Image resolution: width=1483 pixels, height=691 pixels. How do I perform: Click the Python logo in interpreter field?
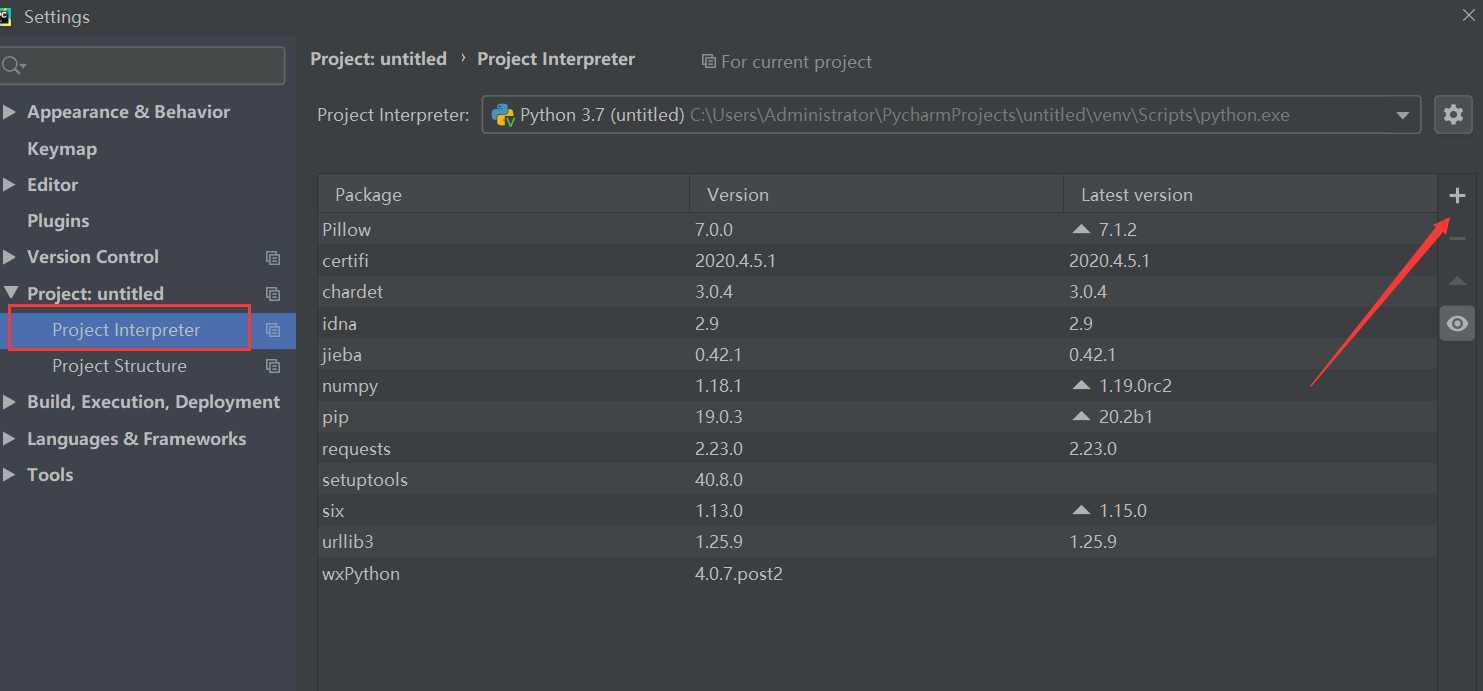(x=503, y=115)
